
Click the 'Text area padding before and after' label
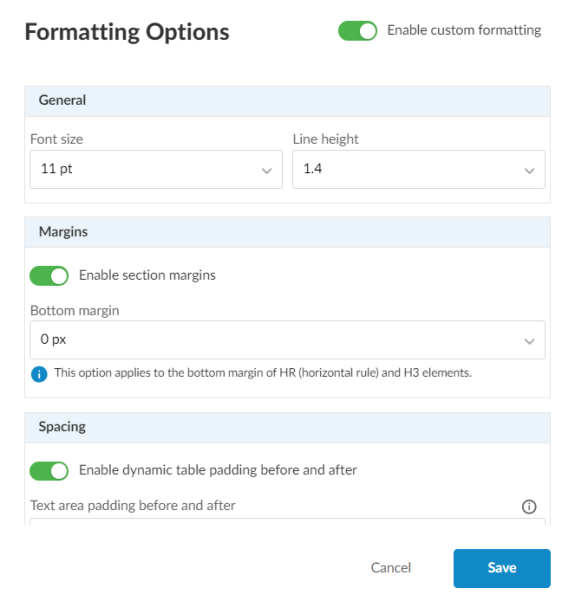(x=133, y=506)
